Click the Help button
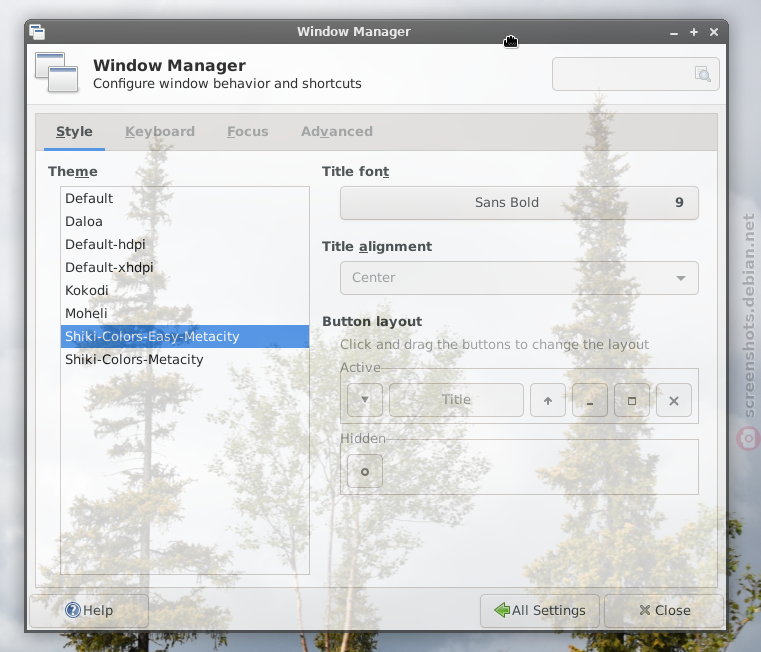Viewport: 761px width, 652px height. tap(89, 610)
